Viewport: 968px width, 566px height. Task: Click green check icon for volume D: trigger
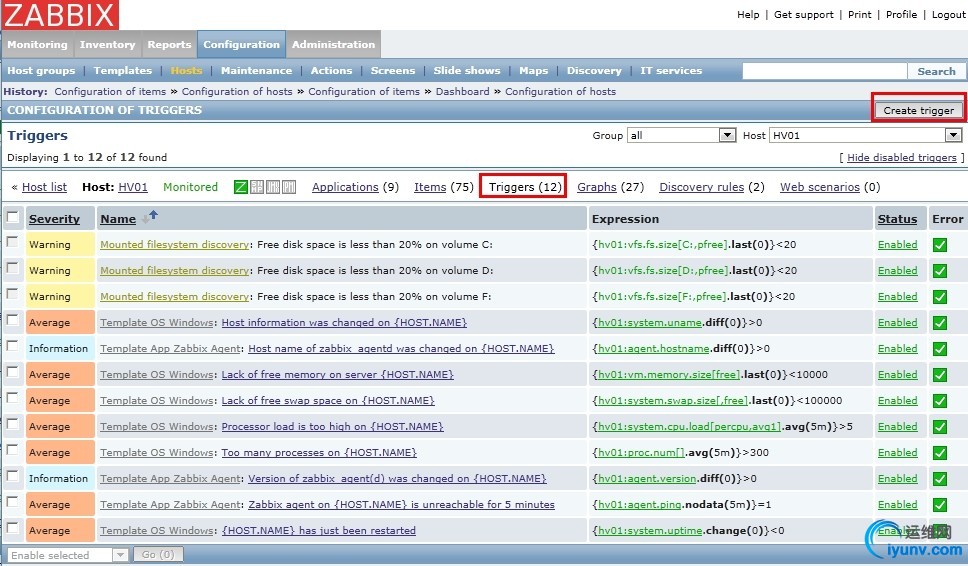coord(940,271)
